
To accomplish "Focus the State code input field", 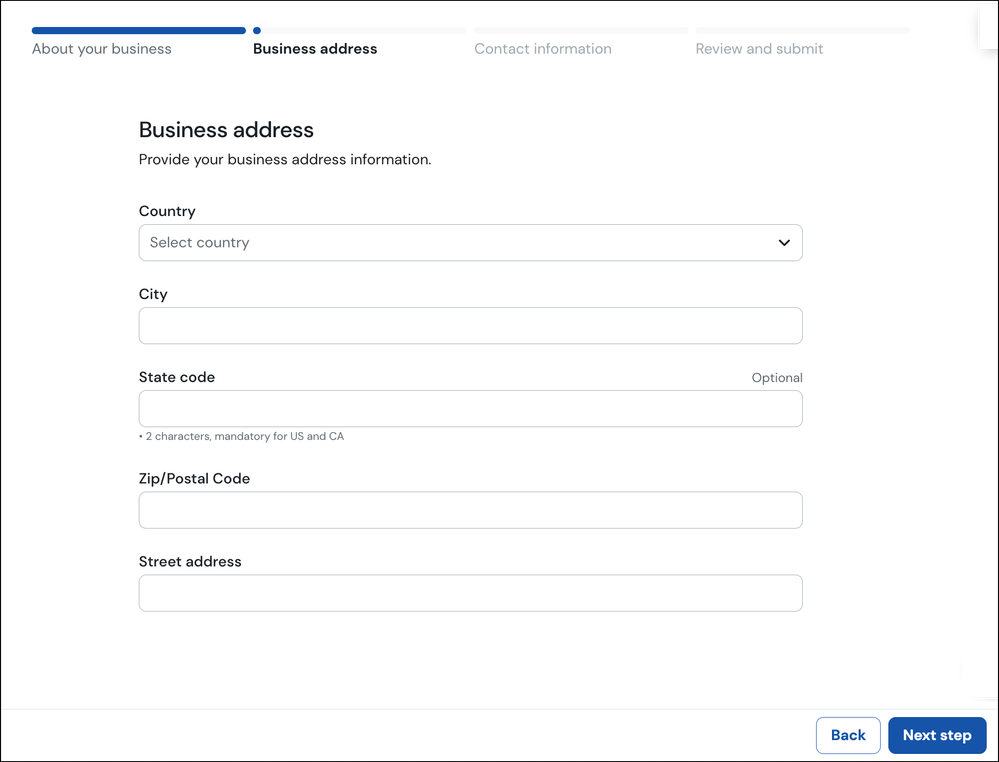I will (470, 408).
